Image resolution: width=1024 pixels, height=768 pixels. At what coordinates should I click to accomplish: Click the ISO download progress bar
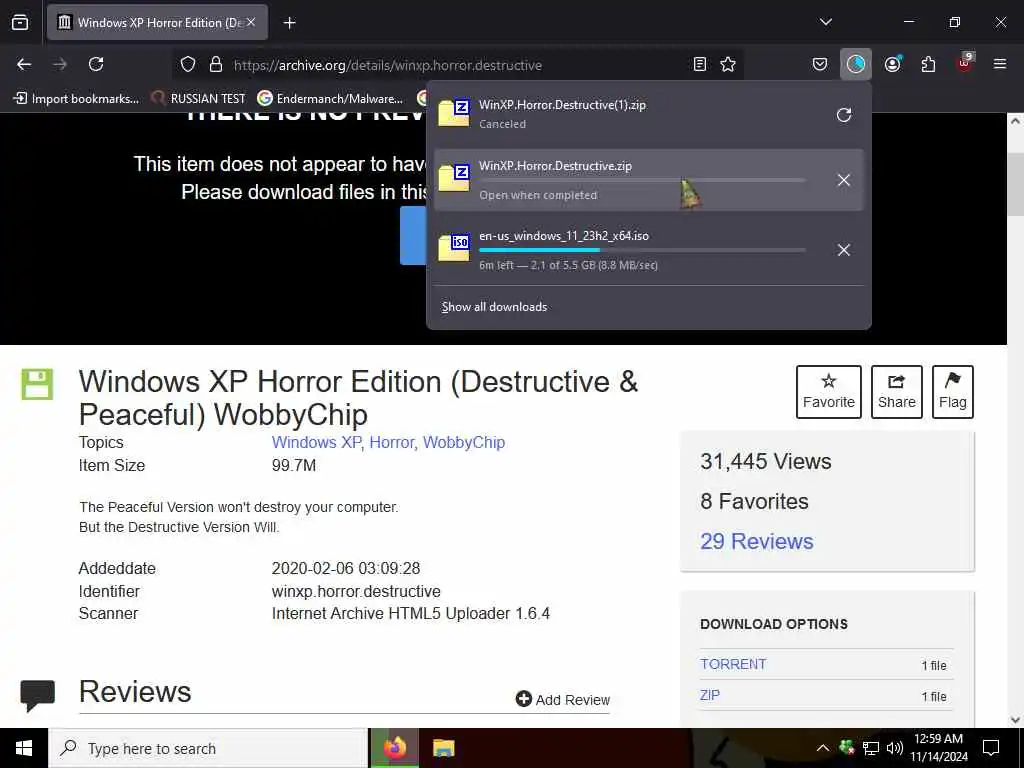(642, 250)
